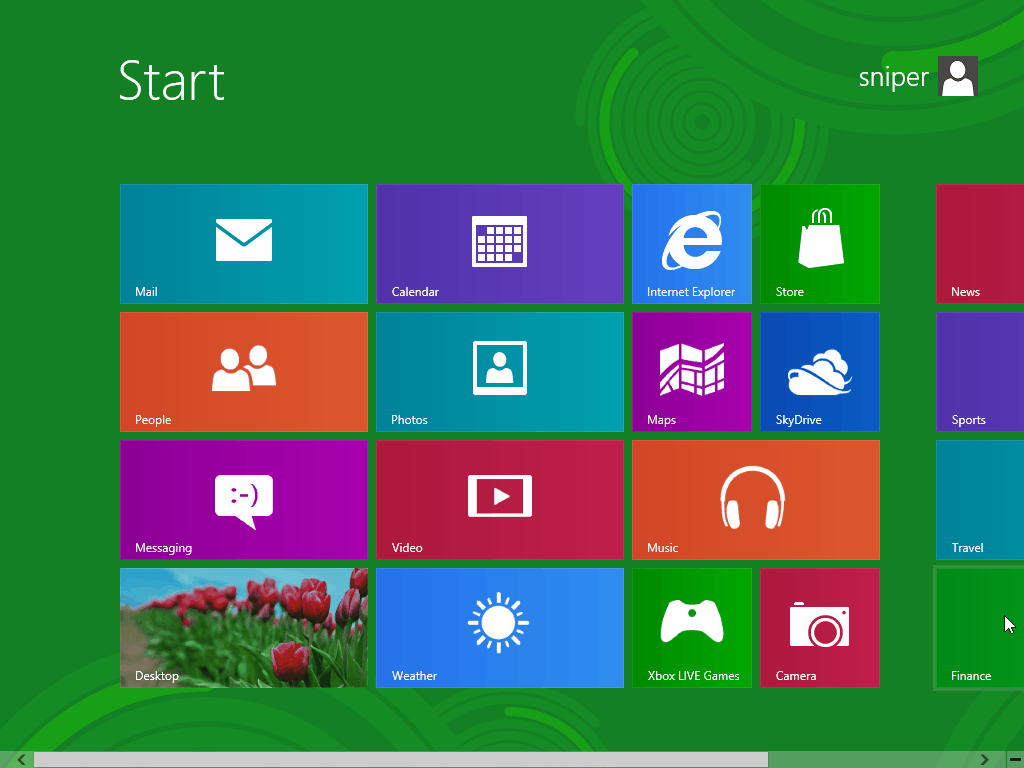Open the News tile
The image size is (1024, 768).
[x=980, y=244]
